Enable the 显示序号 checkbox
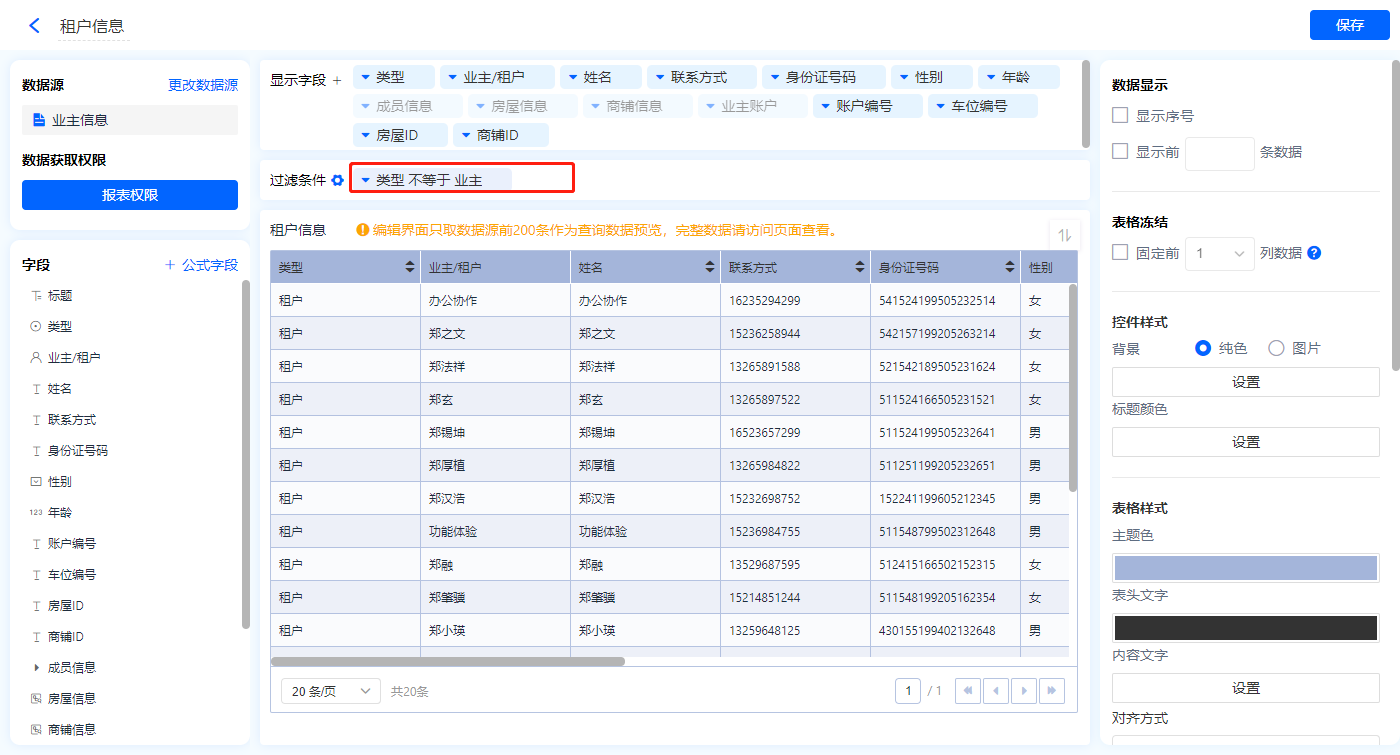The width and height of the screenshot is (1400, 755). coord(1121,116)
